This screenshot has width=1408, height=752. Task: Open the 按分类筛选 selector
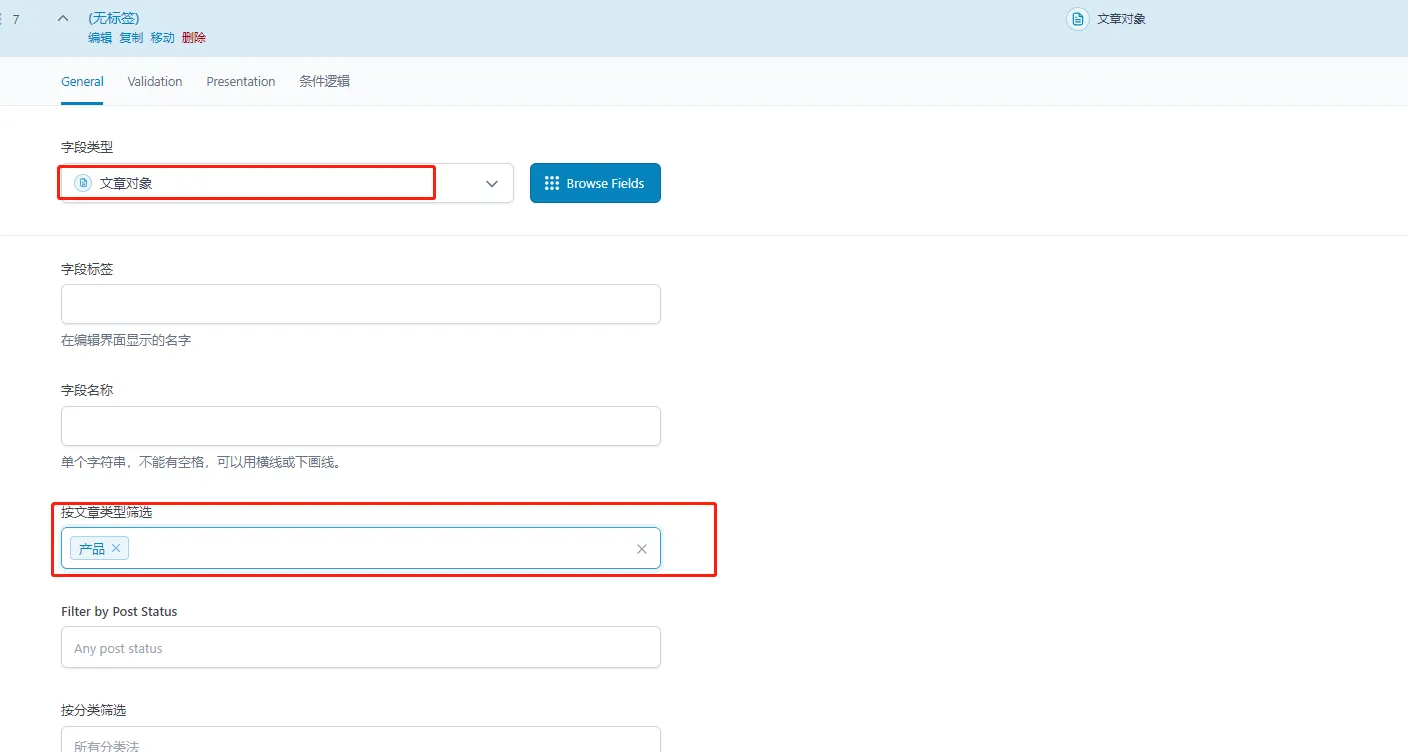(x=360, y=740)
